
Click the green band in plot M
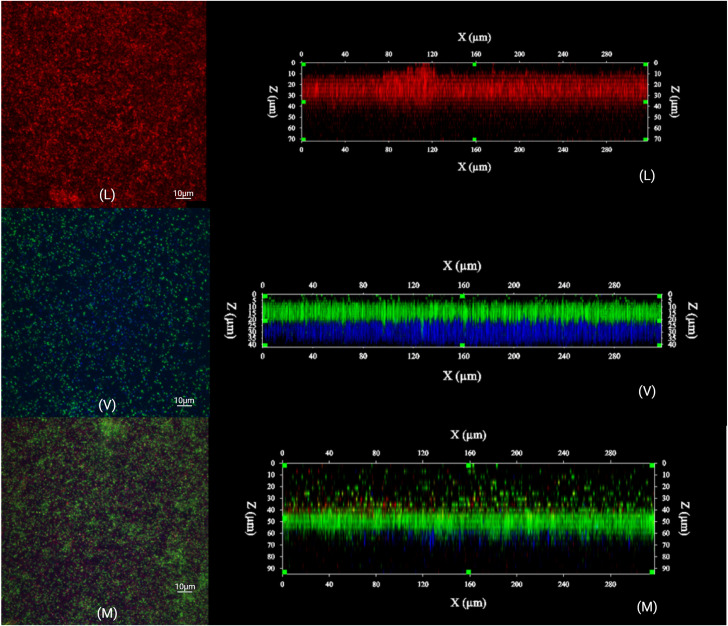tap(468, 521)
